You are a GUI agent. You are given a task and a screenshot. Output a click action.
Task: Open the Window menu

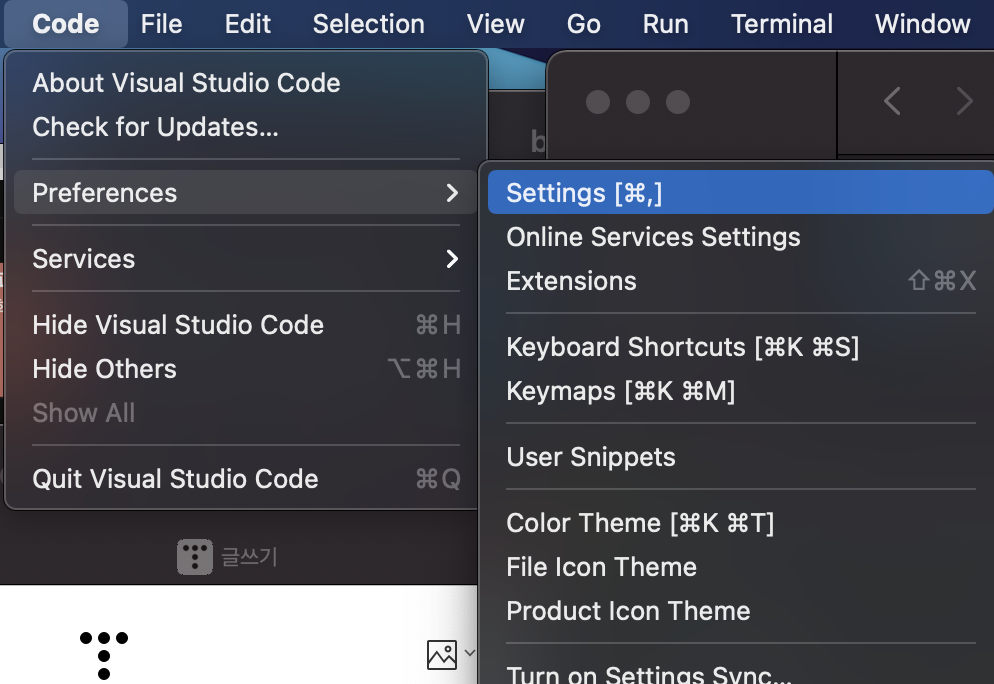(922, 24)
